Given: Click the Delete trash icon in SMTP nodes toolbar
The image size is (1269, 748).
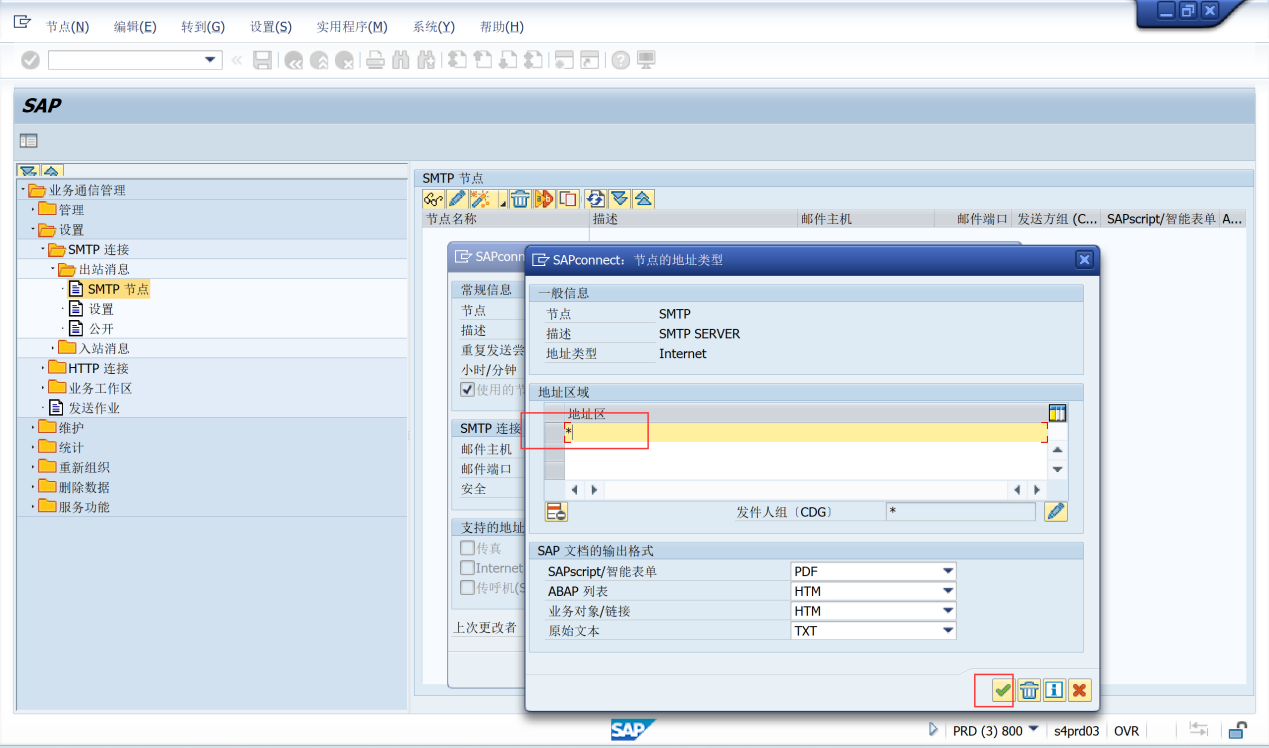Looking at the screenshot, I should 520,199.
